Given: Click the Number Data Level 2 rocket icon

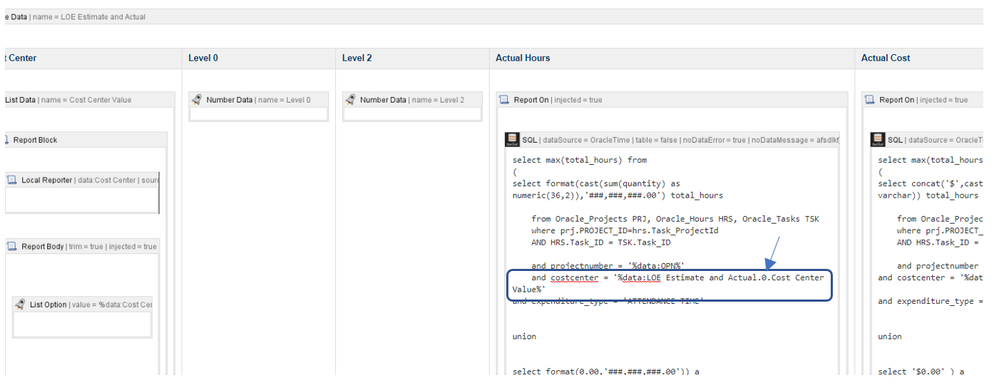Looking at the screenshot, I should tap(350, 99).
